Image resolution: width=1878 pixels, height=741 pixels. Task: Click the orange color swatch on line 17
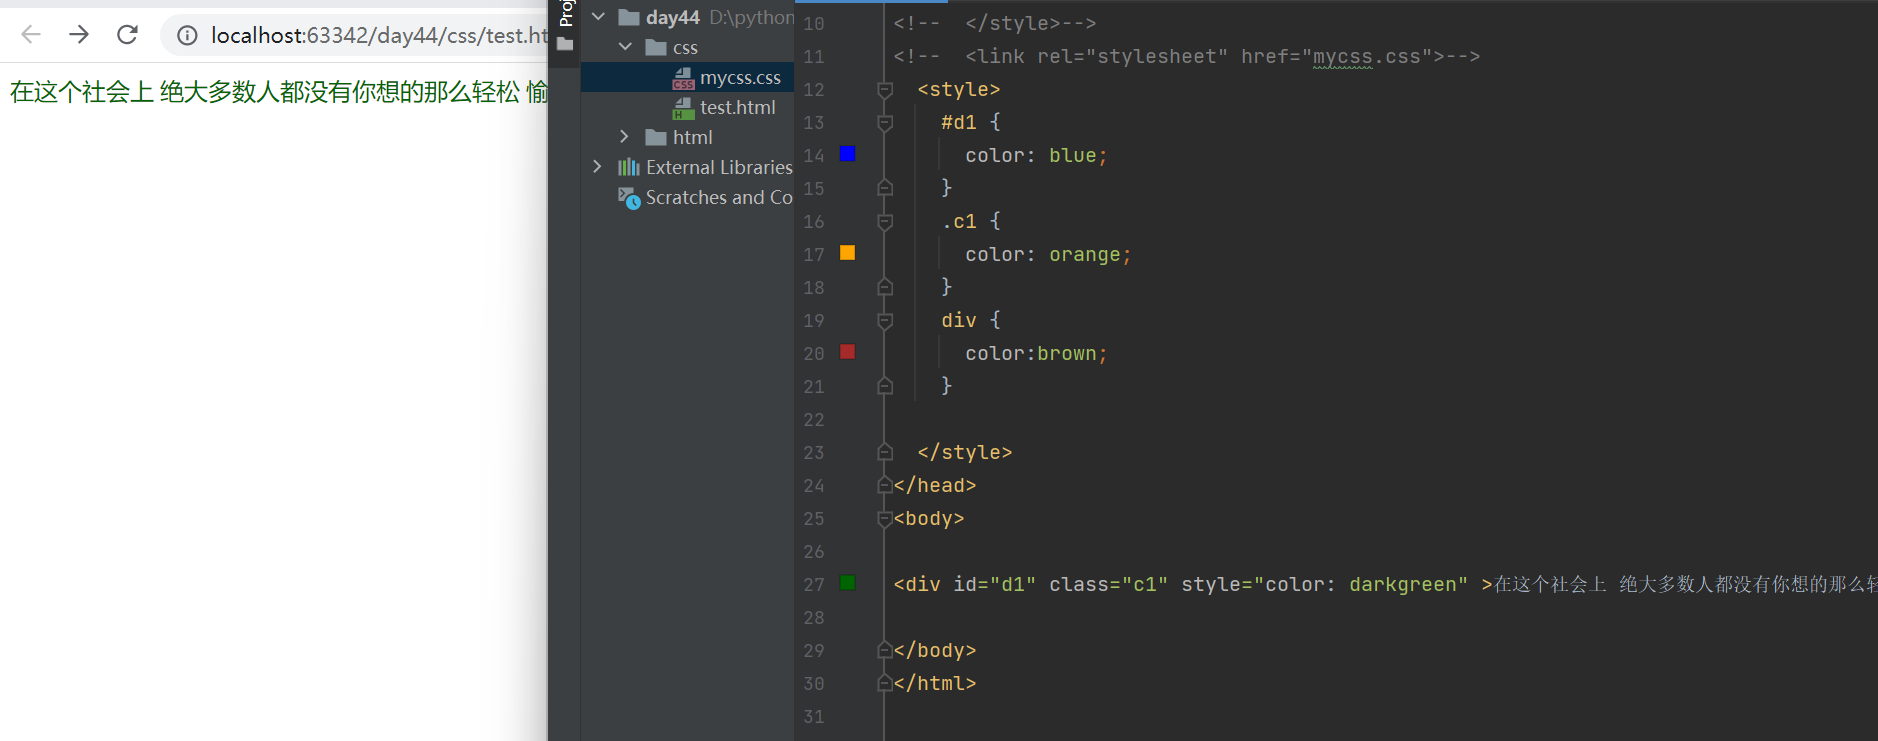click(x=847, y=253)
